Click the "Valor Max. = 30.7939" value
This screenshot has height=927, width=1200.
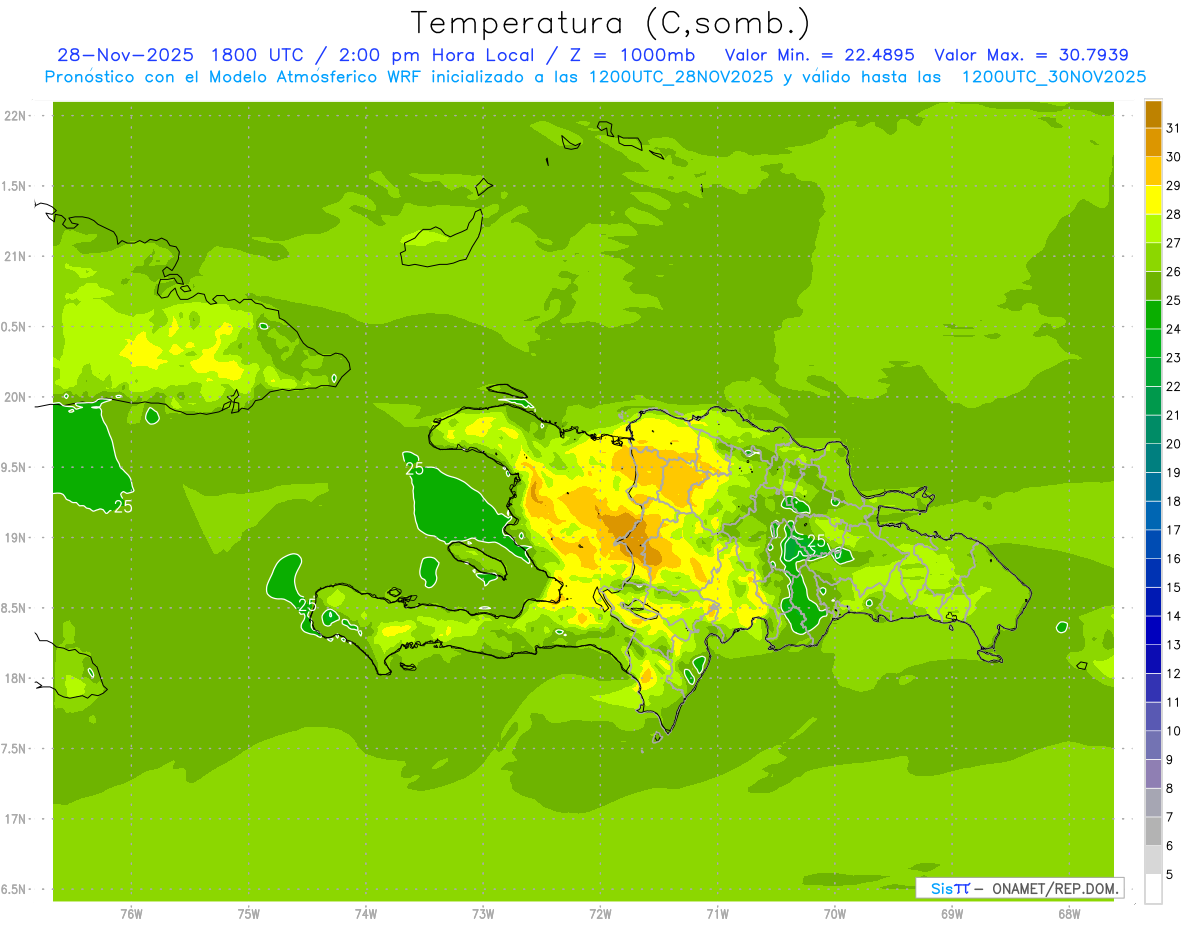tap(1031, 55)
